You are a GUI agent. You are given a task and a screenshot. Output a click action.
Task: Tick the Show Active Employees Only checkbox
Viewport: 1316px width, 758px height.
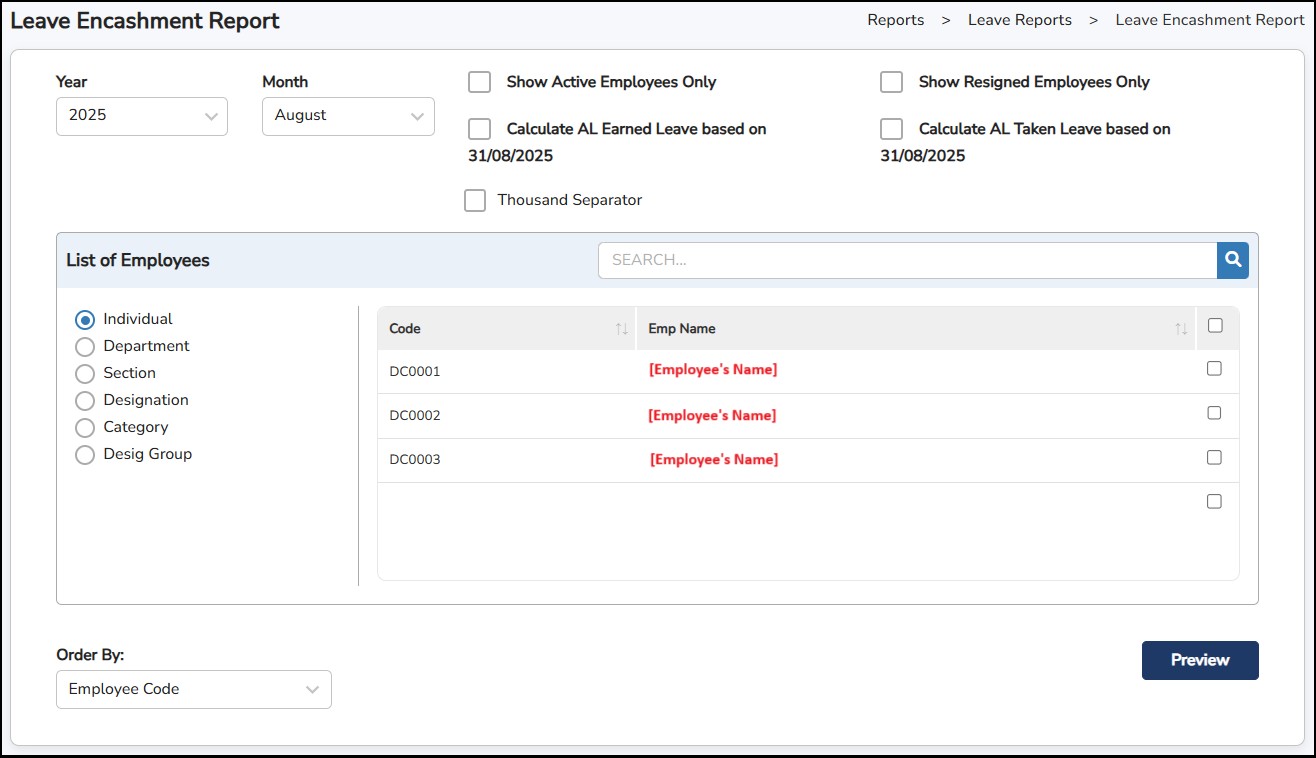click(x=480, y=82)
